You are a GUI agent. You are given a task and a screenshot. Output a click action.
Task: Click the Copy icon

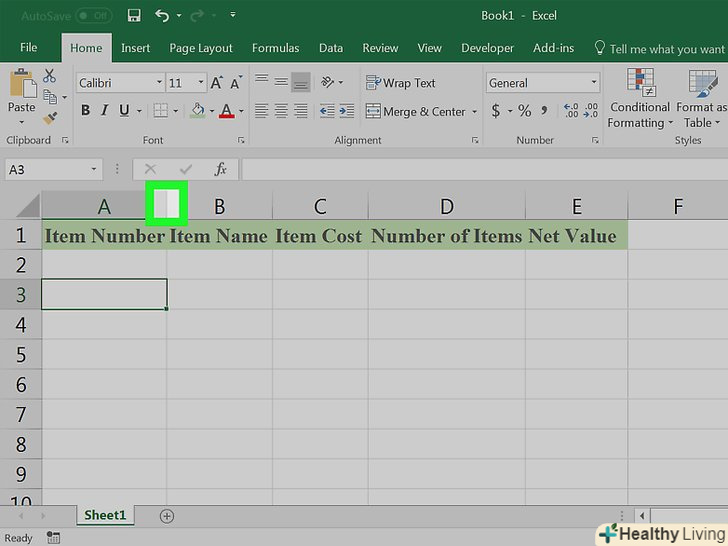[50, 97]
